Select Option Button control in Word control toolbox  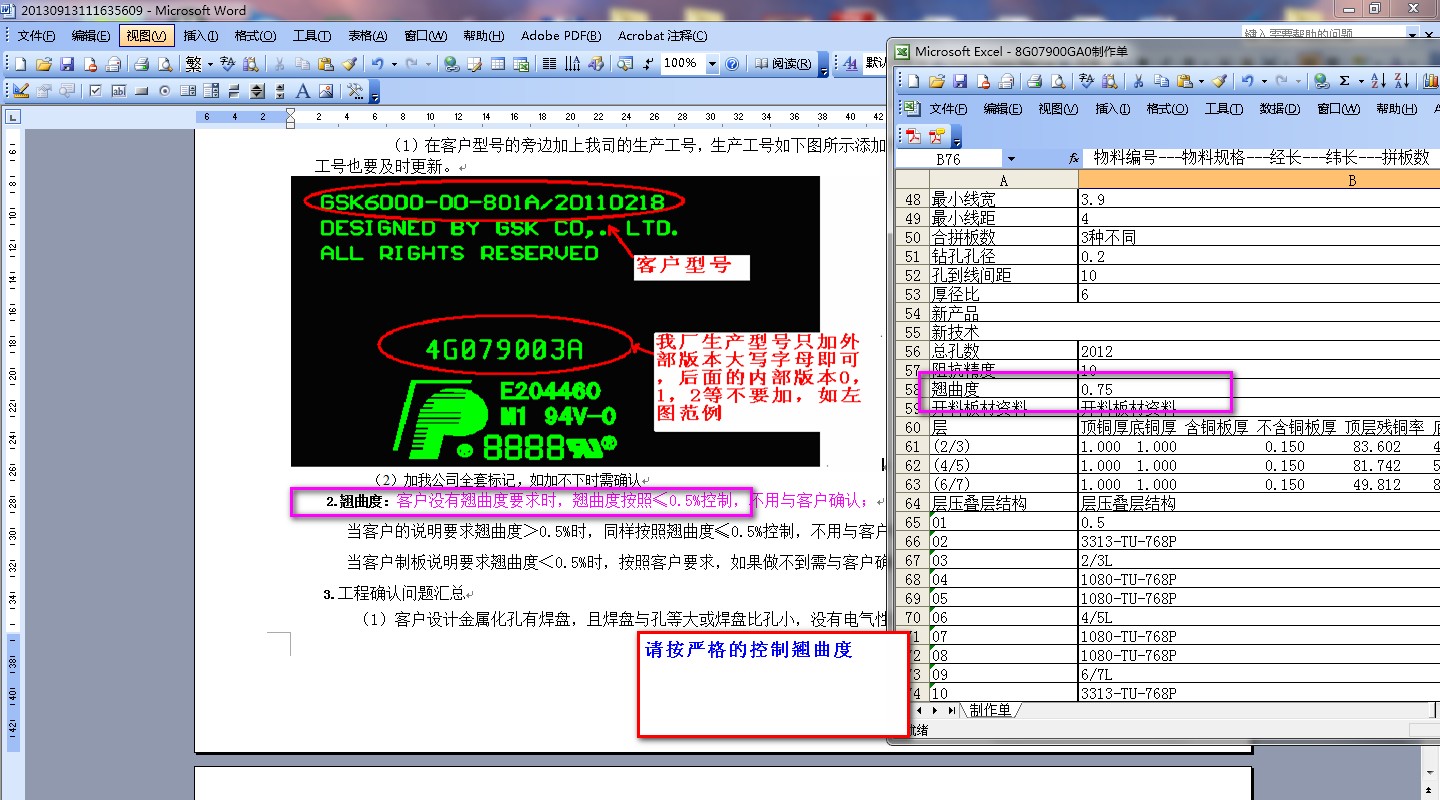tap(165, 91)
